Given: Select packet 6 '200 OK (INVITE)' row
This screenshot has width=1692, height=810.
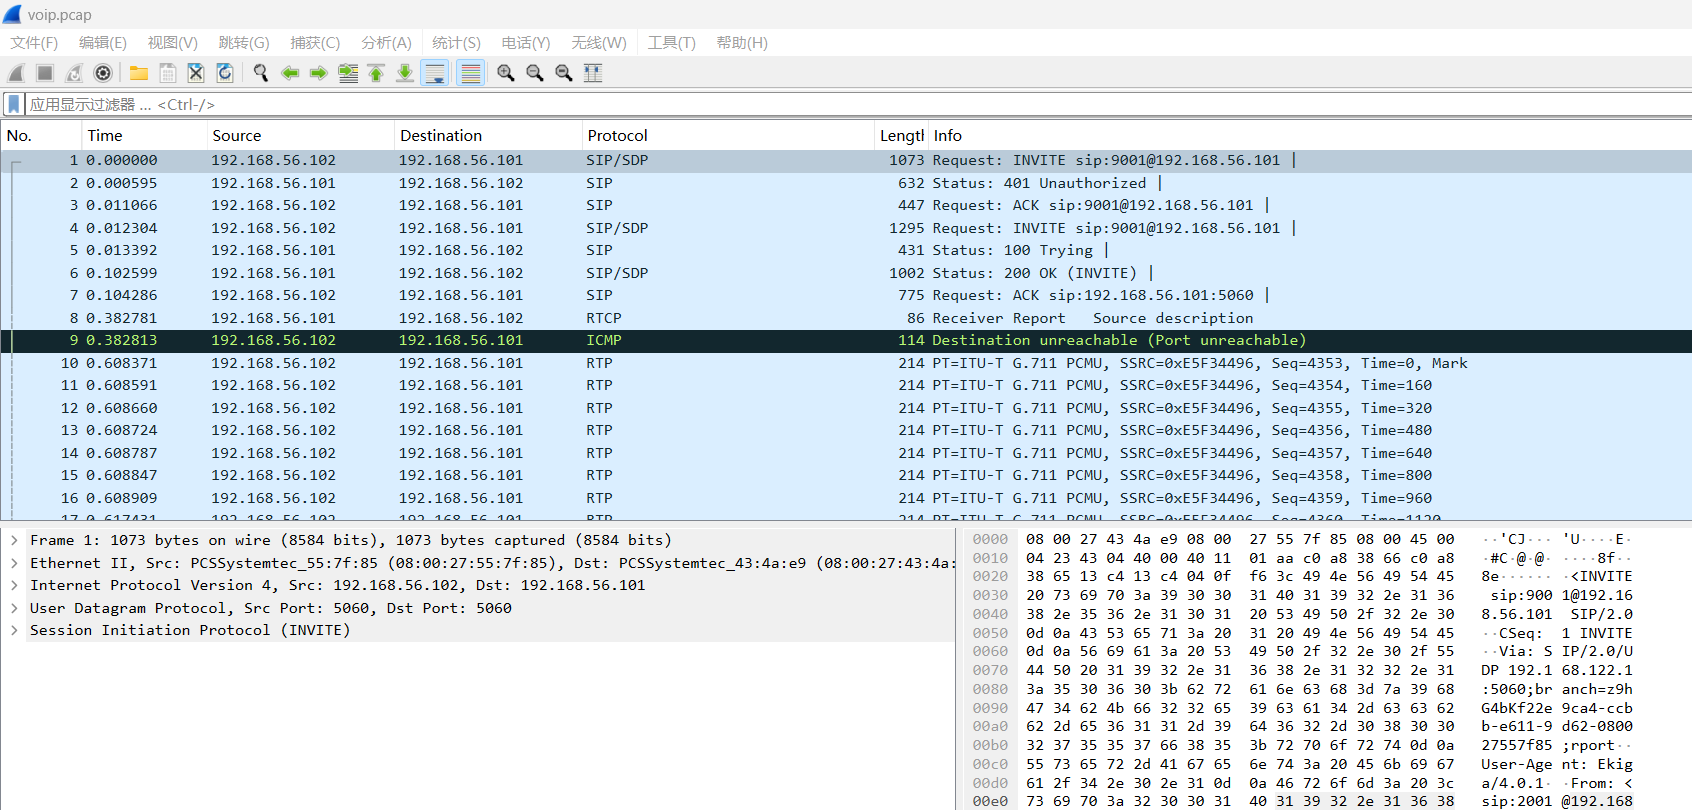Looking at the screenshot, I should [846, 273].
